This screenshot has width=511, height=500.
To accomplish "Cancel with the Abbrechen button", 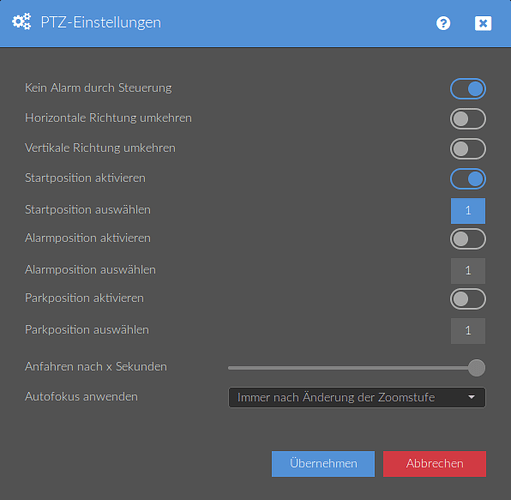I will pyautogui.click(x=434, y=464).
